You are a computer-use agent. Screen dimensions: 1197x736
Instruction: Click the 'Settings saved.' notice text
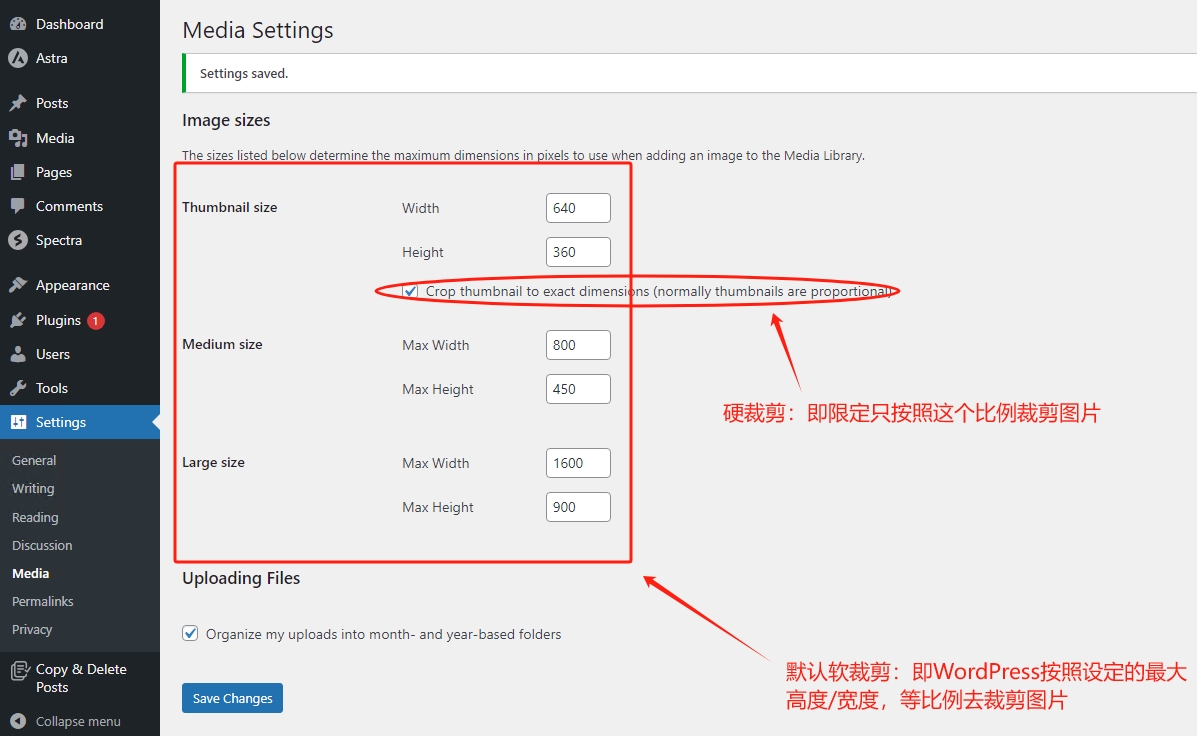click(x=244, y=73)
